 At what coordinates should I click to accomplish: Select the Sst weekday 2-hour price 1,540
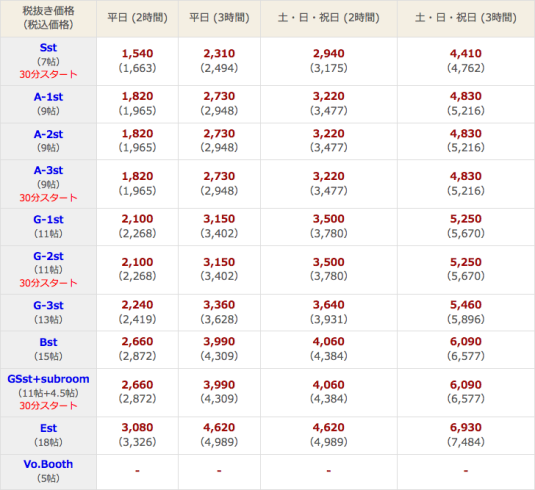coord(138,54)
